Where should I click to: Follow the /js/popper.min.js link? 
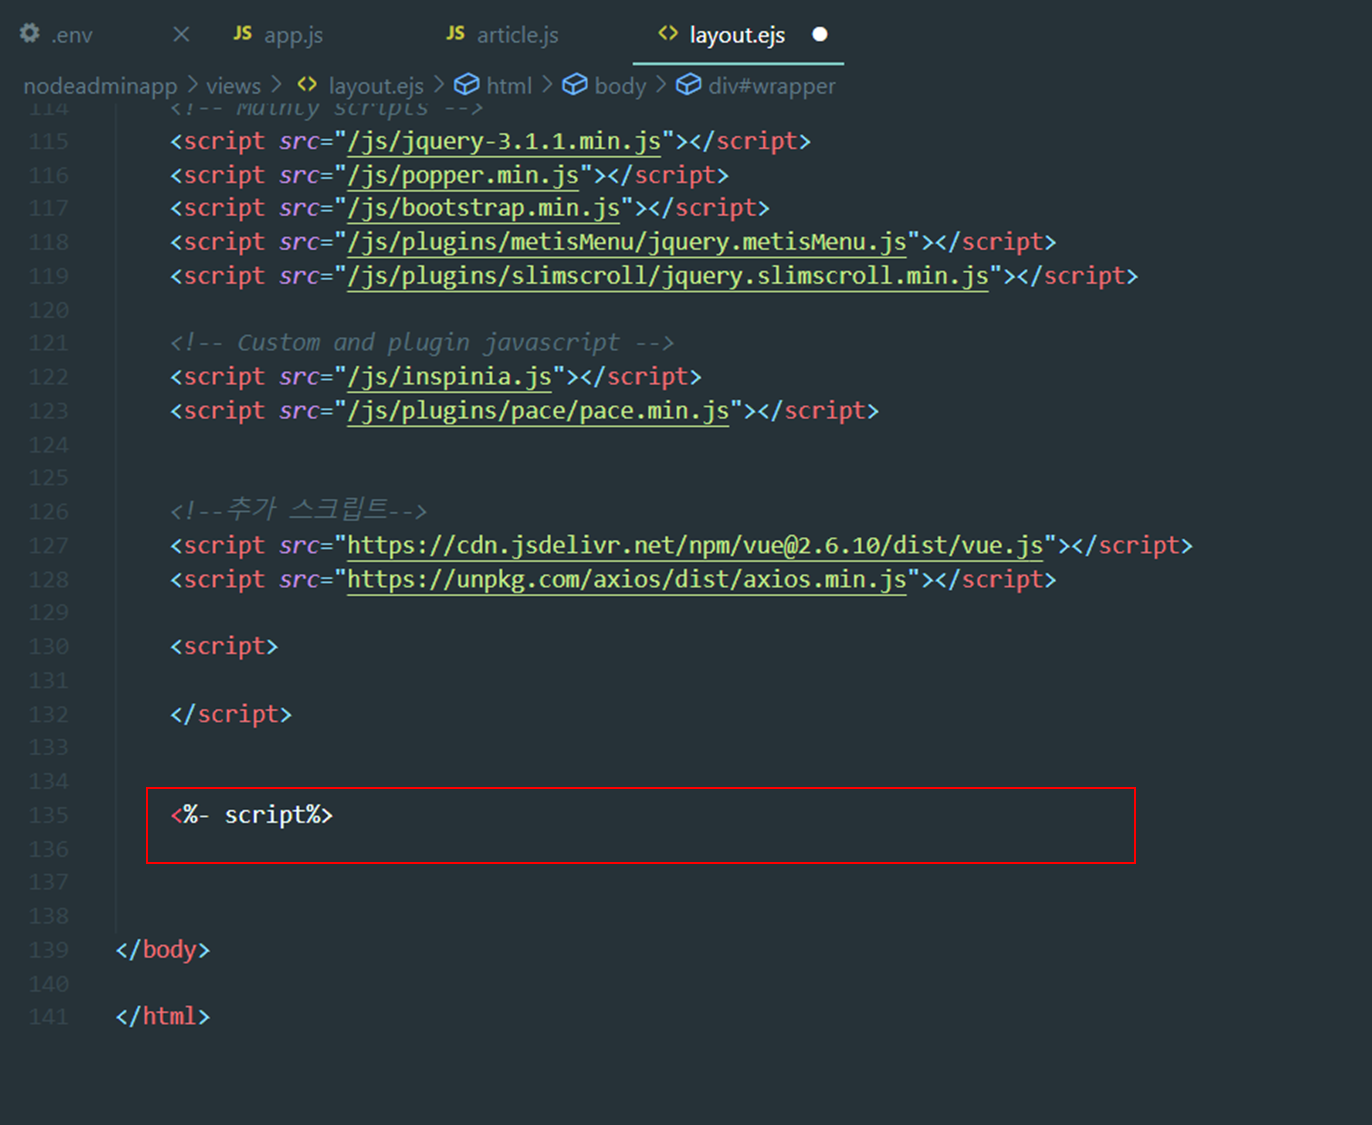click(463, 175)
